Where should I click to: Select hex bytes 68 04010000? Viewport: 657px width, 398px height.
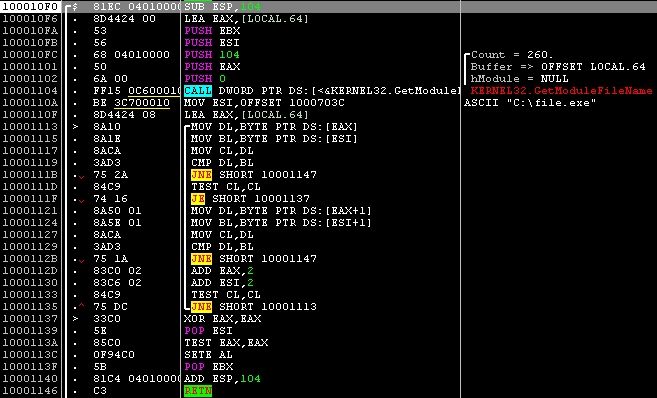pyautogui.click(x=132, y=55)
